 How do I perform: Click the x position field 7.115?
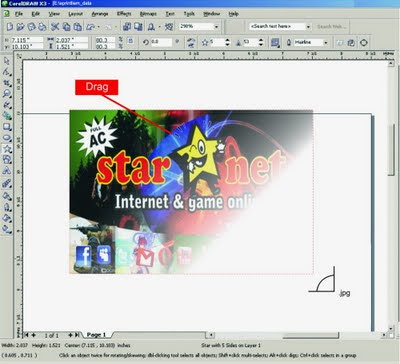tap(27, 40)
